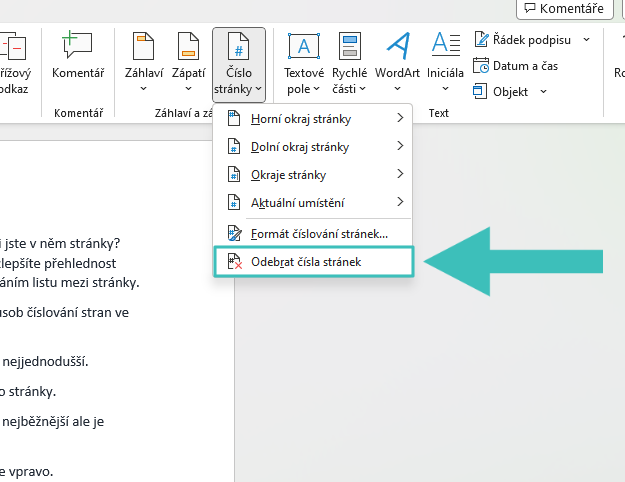Click the Aktuální umístění submenu arrow

click(400, 202)
